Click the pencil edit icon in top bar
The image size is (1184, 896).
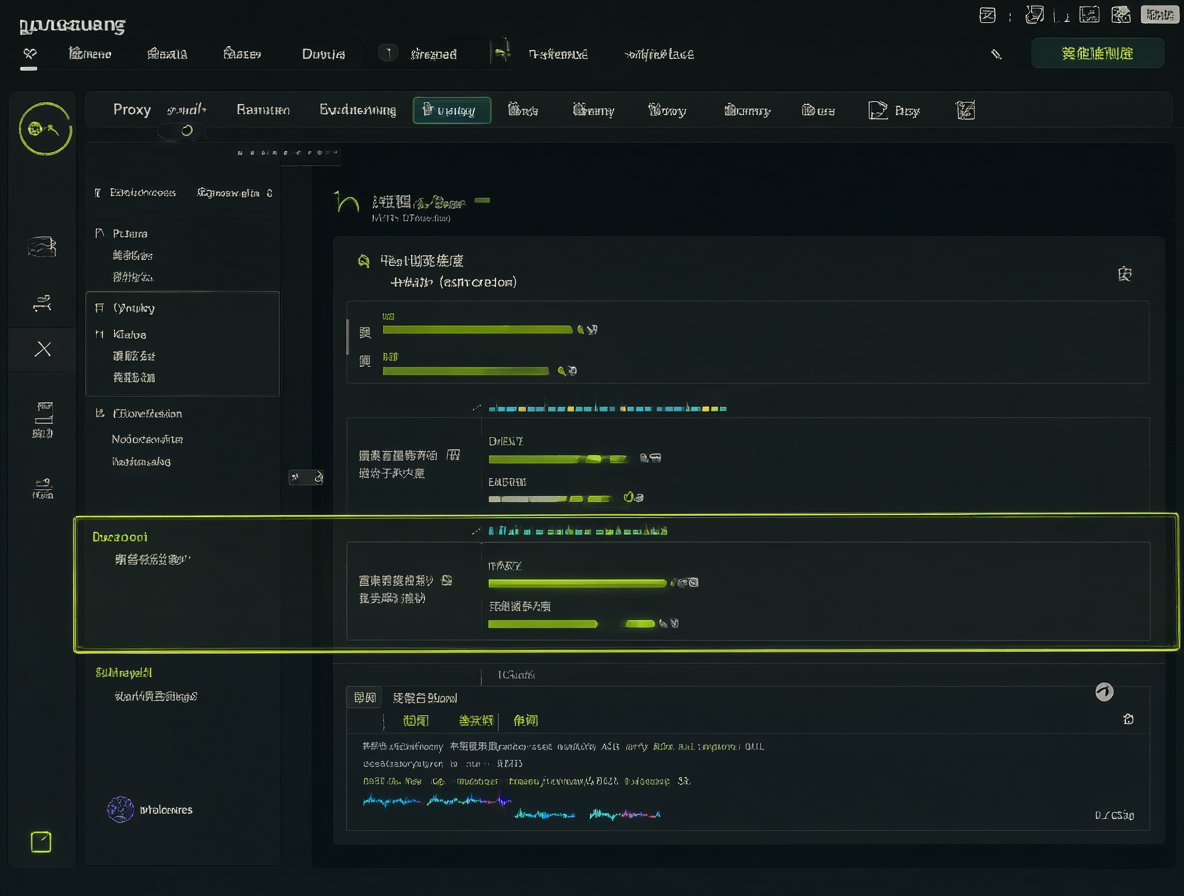point(996,54)
